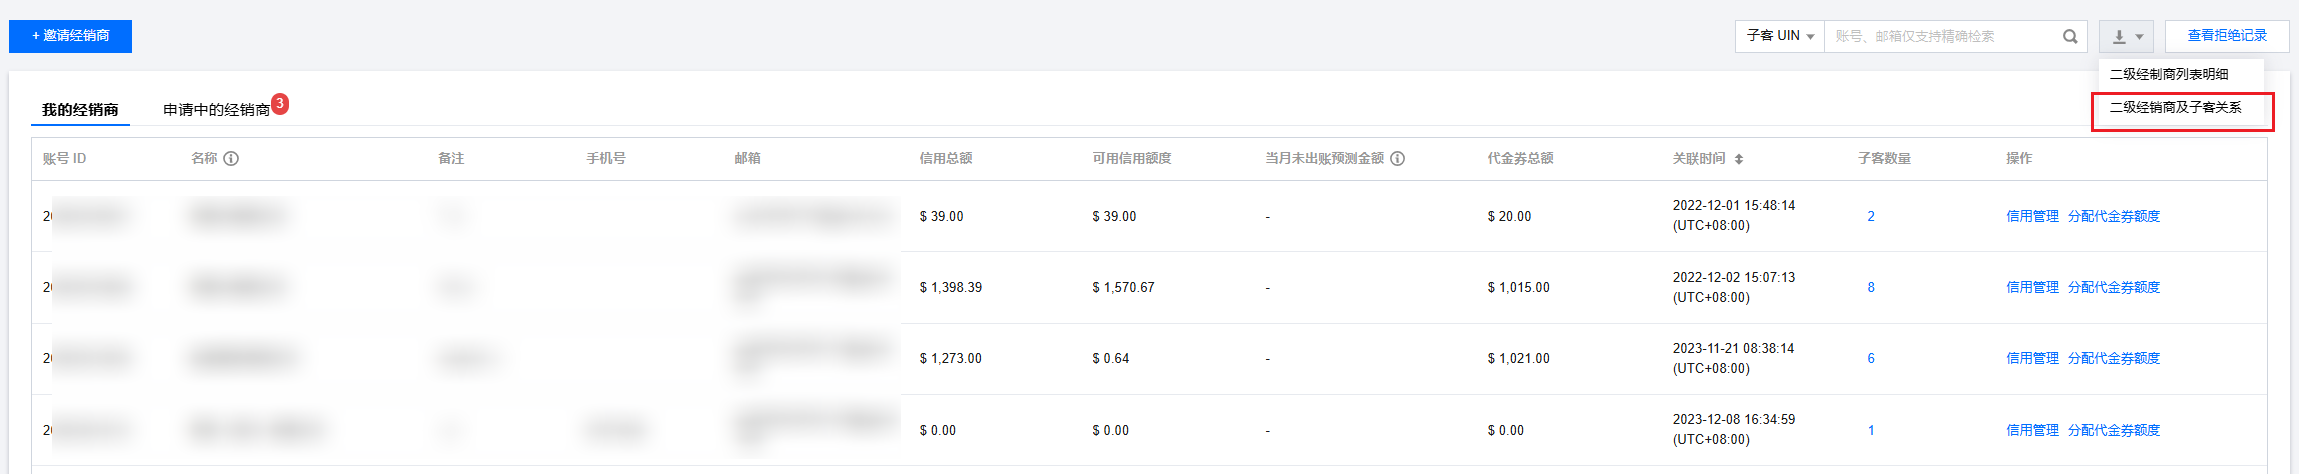Select 二级经制商列表明细 from download menu

pos(2169,74)
